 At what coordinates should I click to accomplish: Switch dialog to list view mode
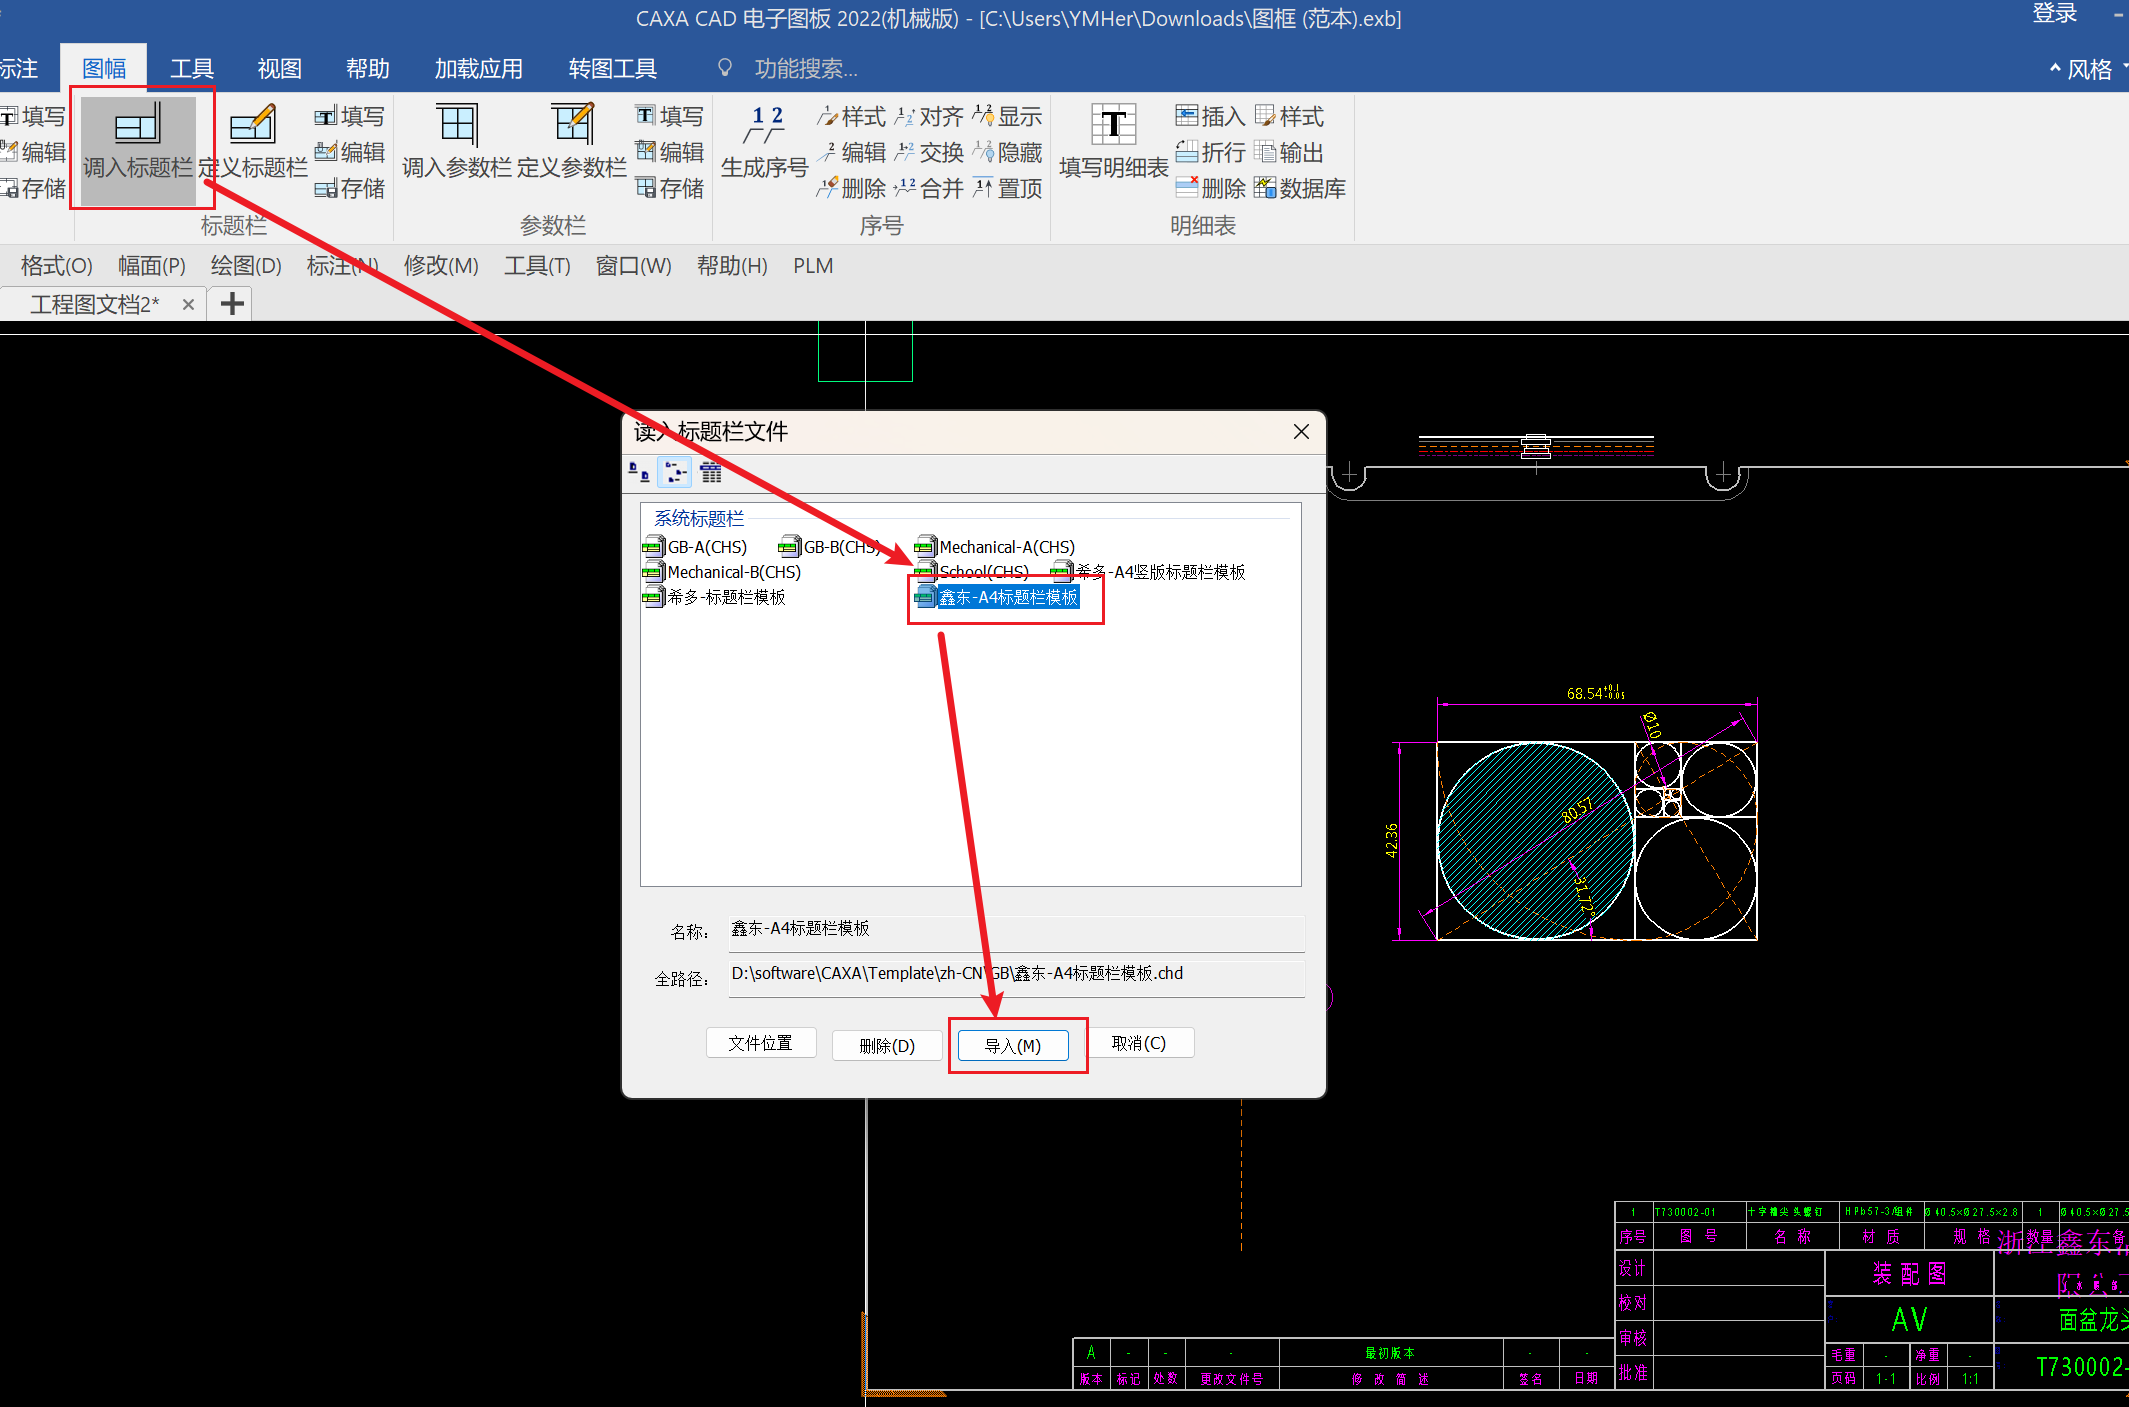(x=675, y=472)
